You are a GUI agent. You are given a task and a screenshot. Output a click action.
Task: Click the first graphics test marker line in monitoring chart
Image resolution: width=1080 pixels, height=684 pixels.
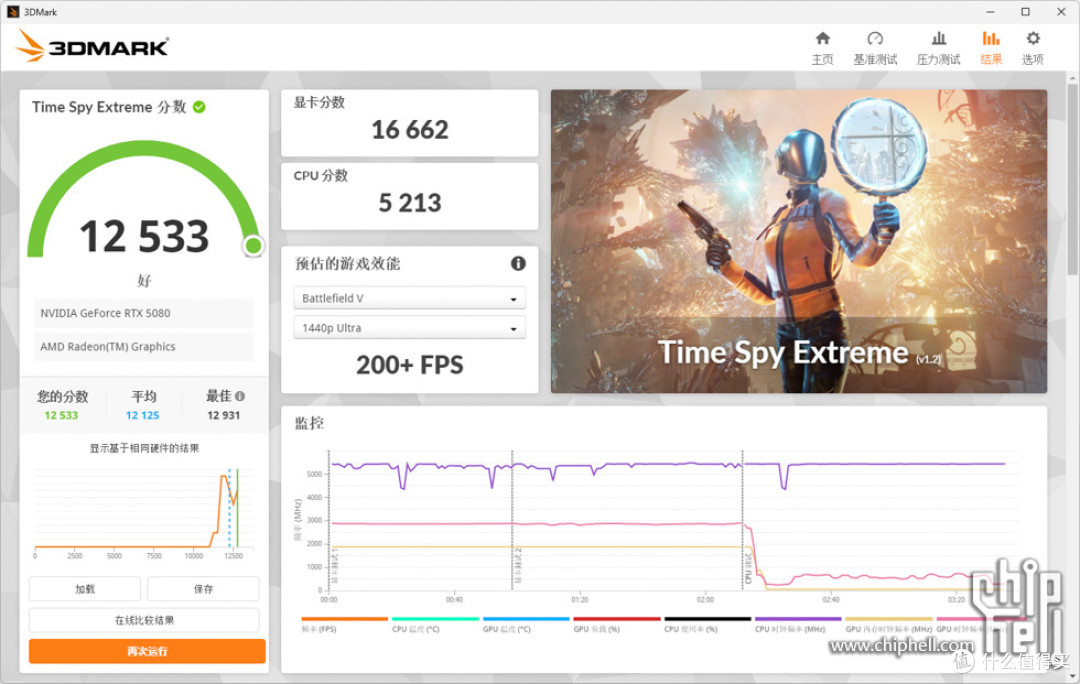pos(329,520)
